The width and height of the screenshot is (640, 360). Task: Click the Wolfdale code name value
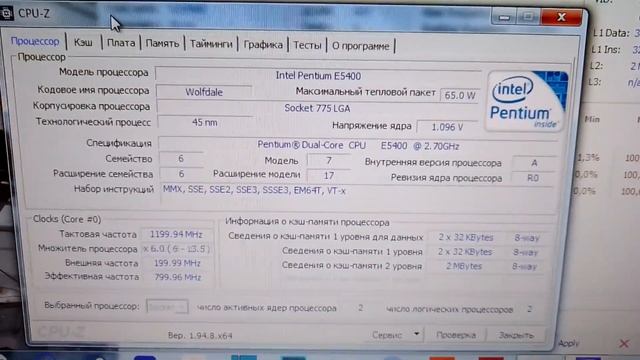click(204, 92)
